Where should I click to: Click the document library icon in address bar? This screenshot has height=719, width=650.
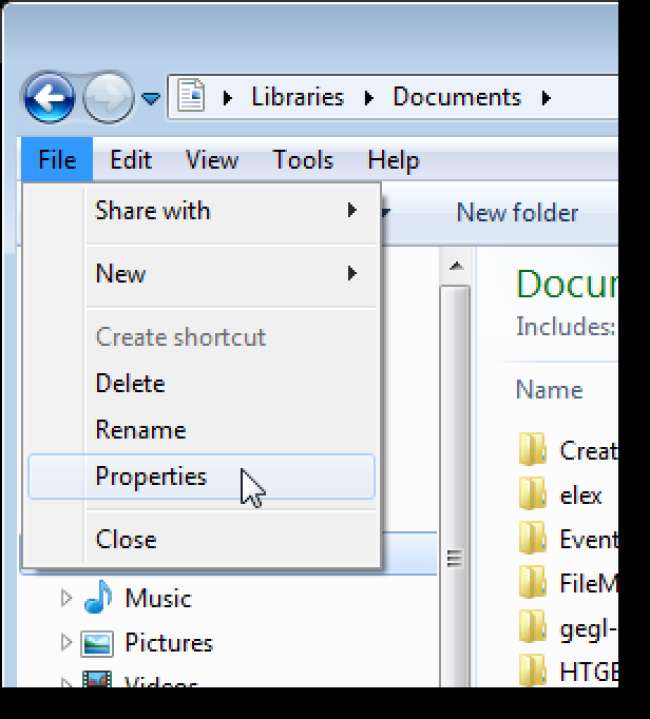tap(191, 95)
